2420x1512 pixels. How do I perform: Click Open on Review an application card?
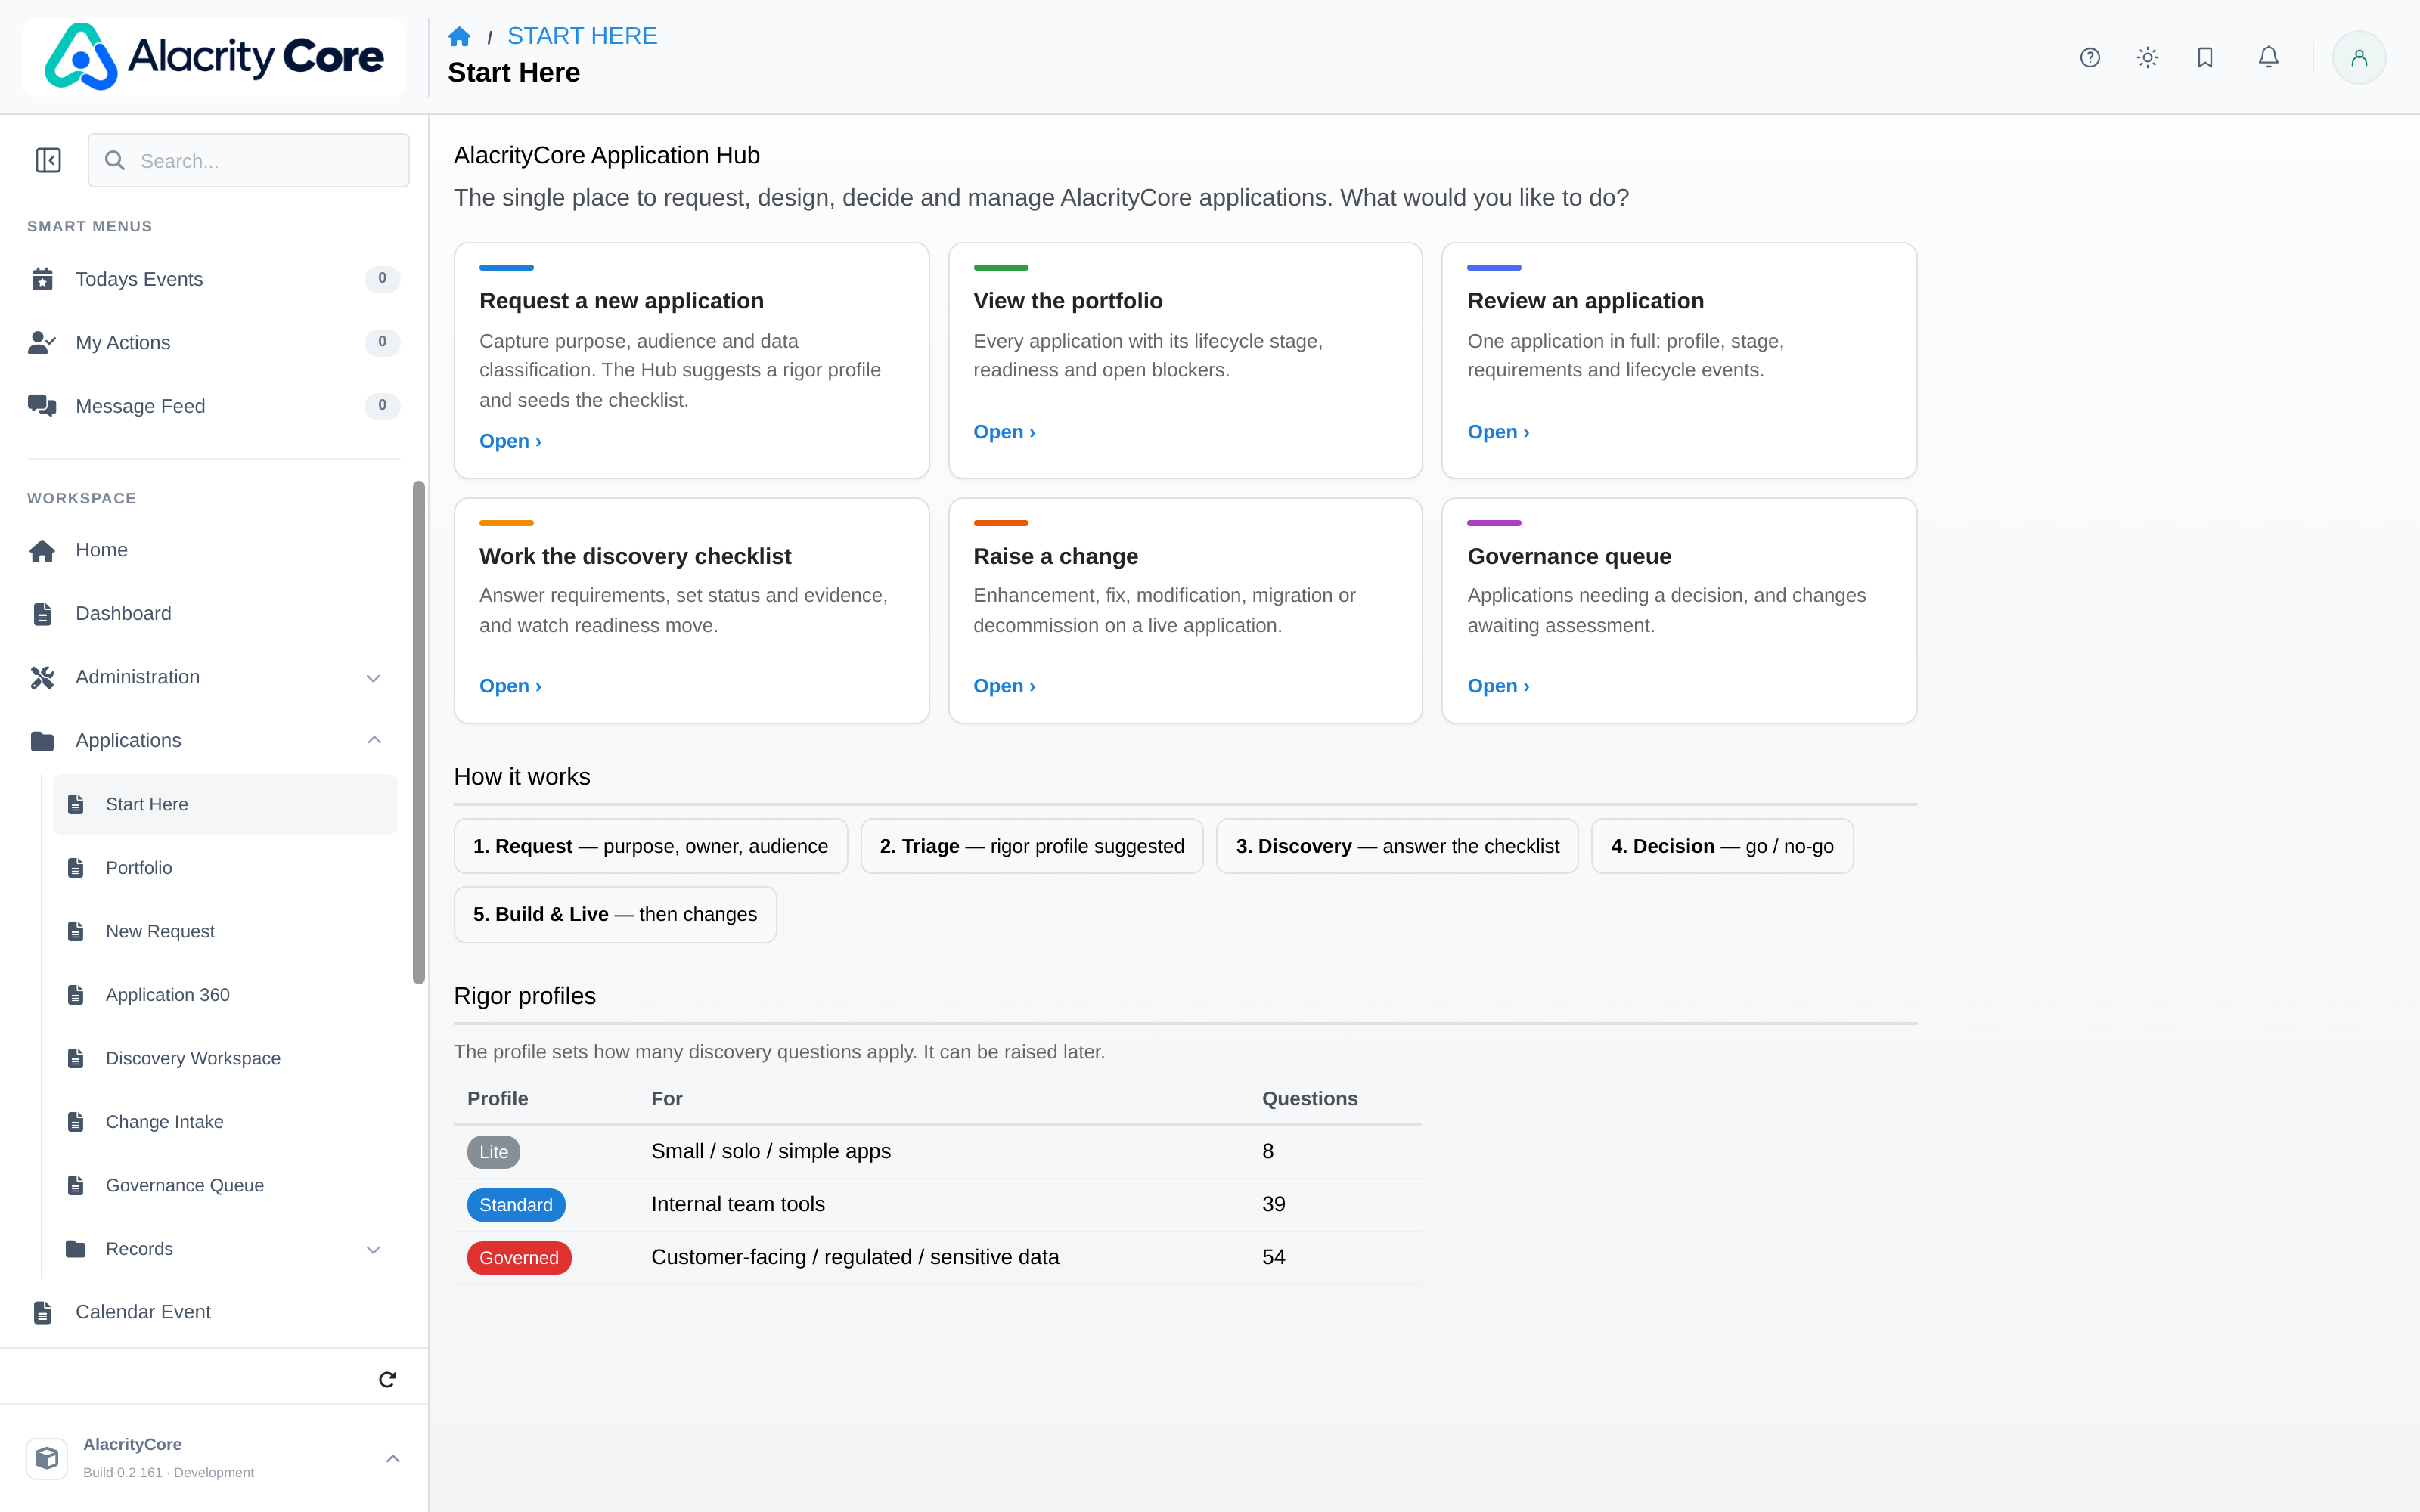click(1498, 432)
